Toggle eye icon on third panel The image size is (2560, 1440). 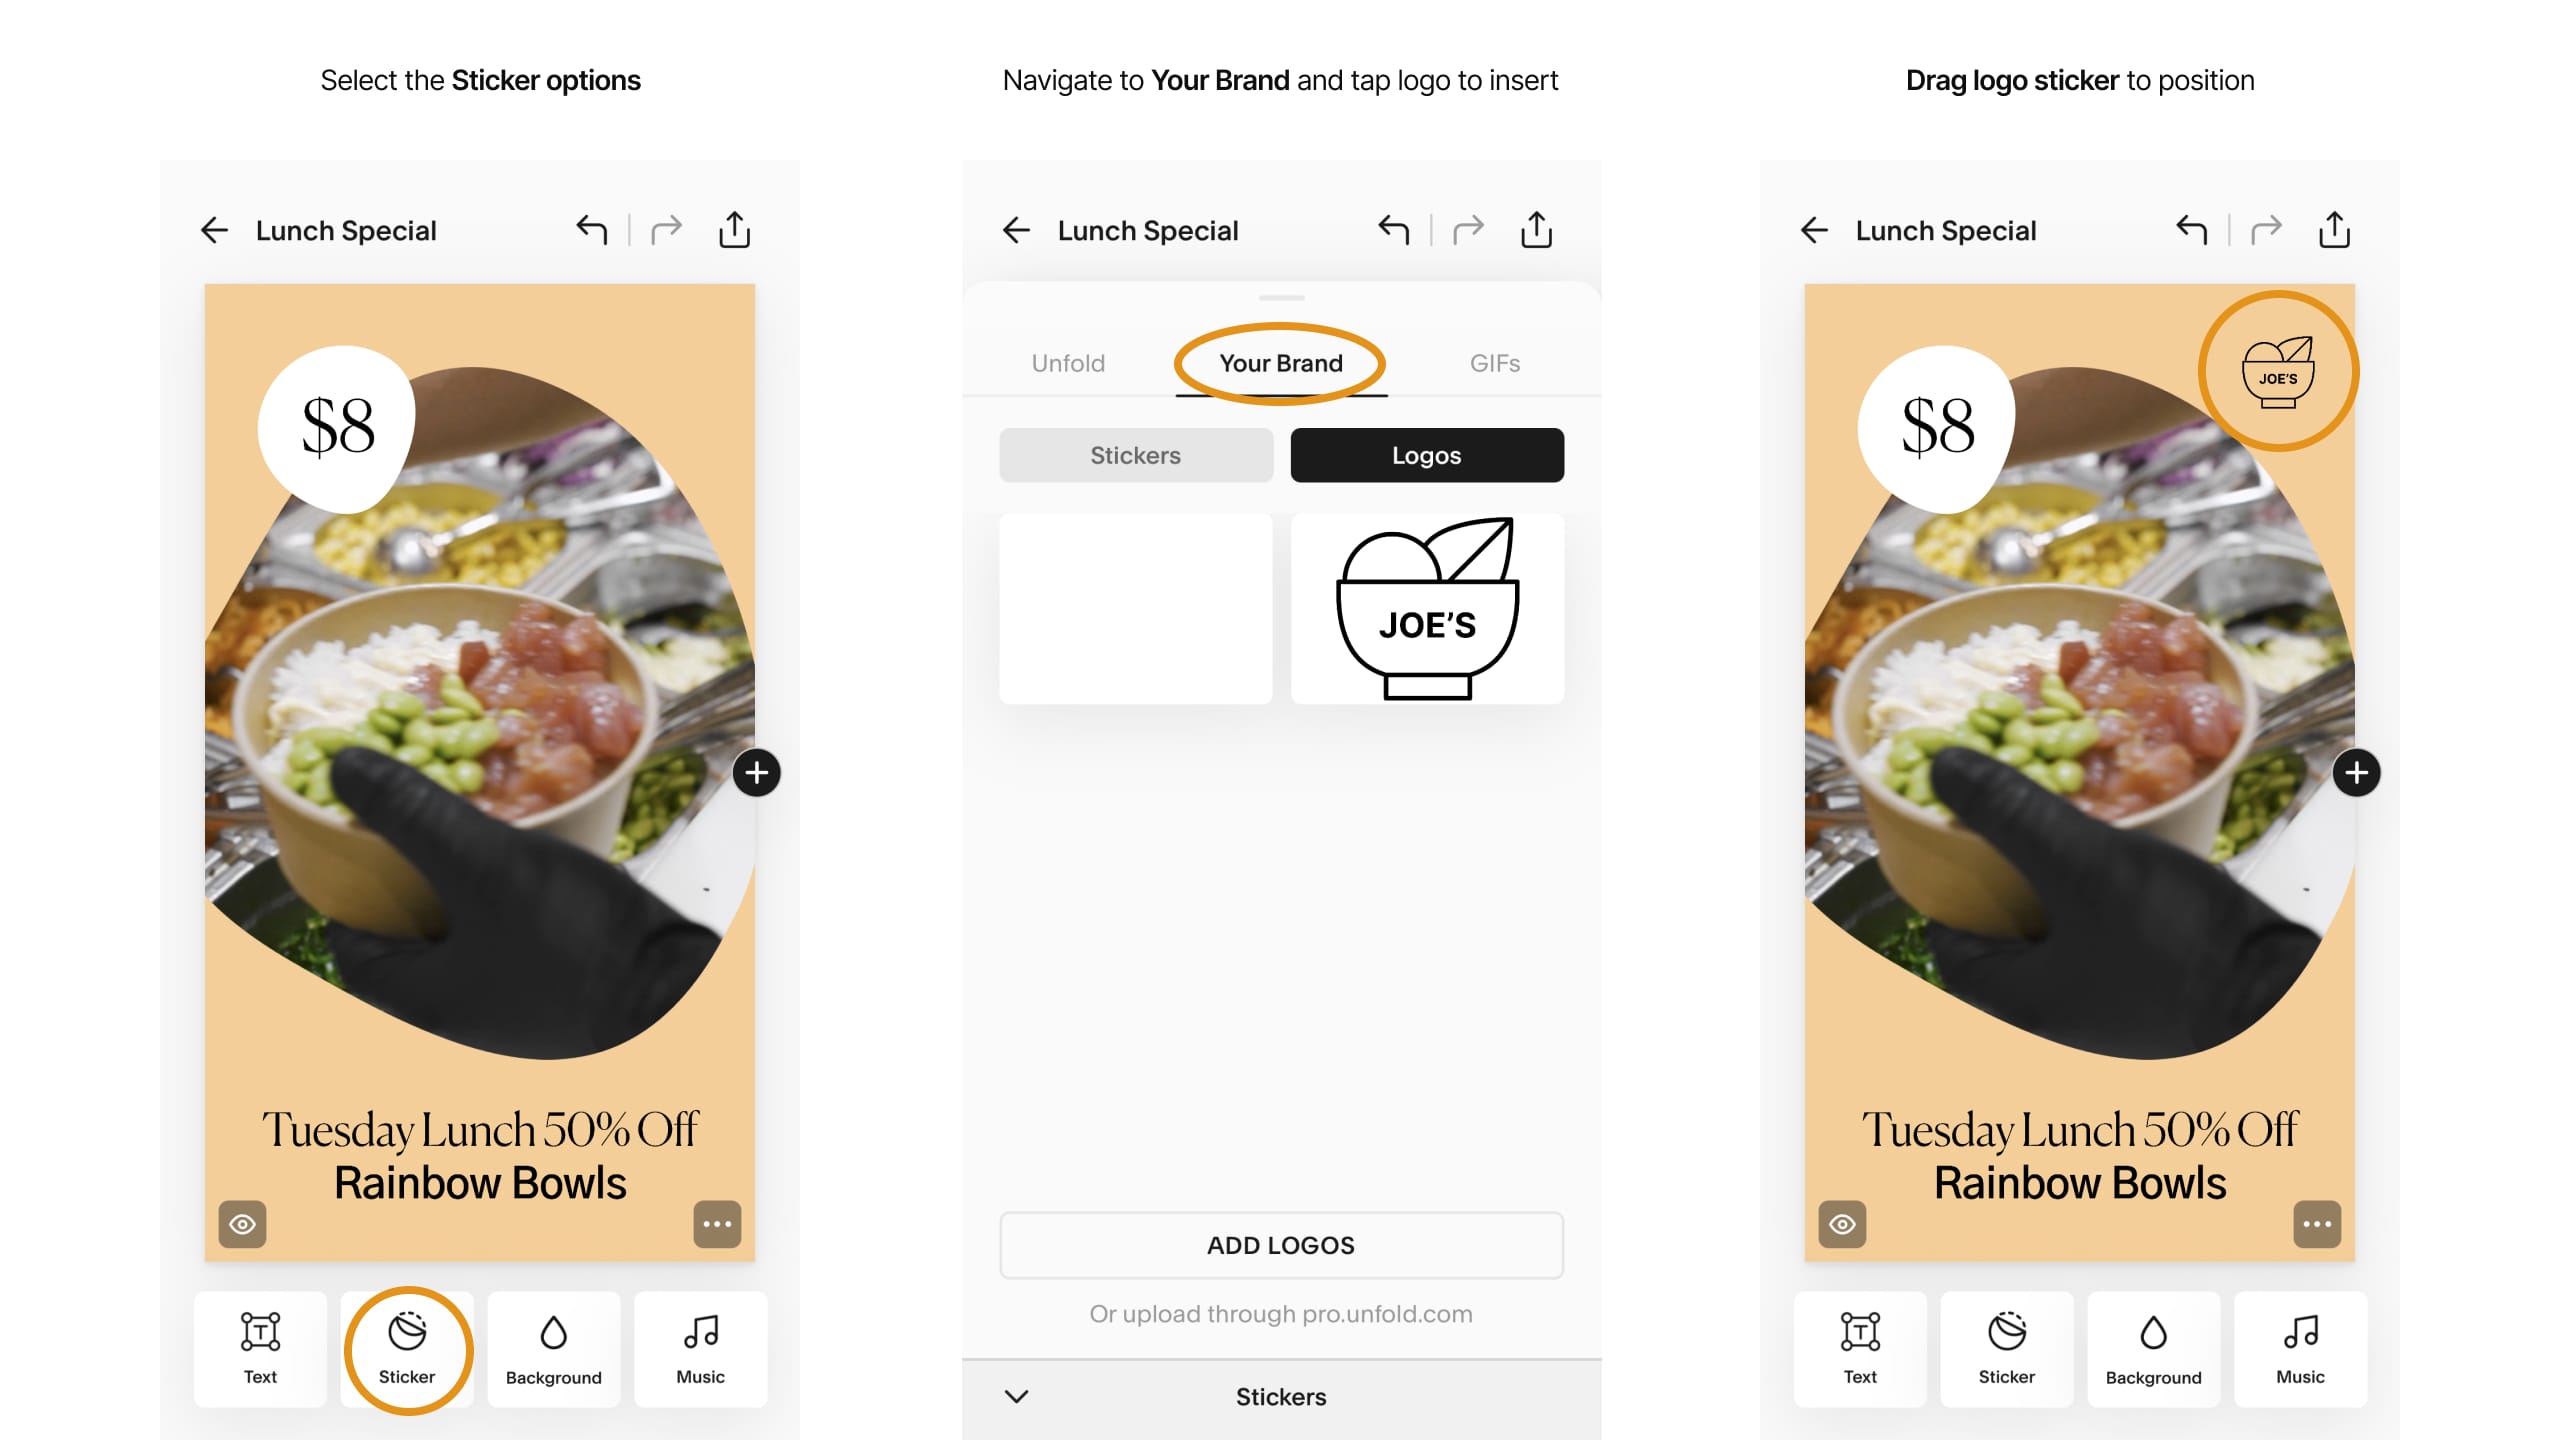1843,1225
